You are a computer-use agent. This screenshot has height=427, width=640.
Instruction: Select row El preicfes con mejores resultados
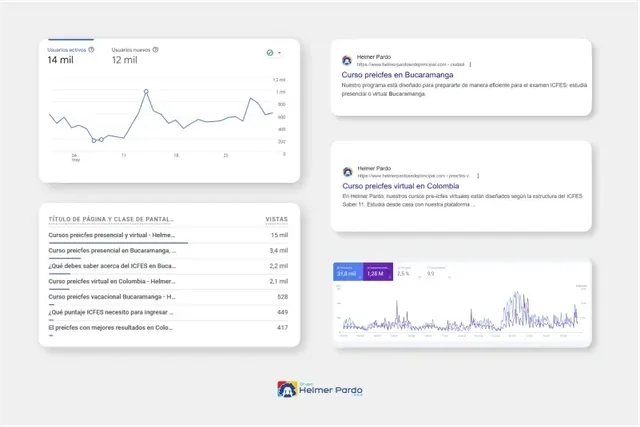(x=168, y=328)
